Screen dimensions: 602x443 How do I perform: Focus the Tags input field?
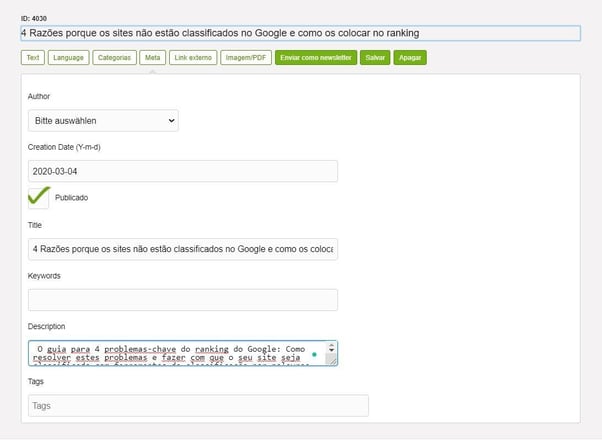198,405
